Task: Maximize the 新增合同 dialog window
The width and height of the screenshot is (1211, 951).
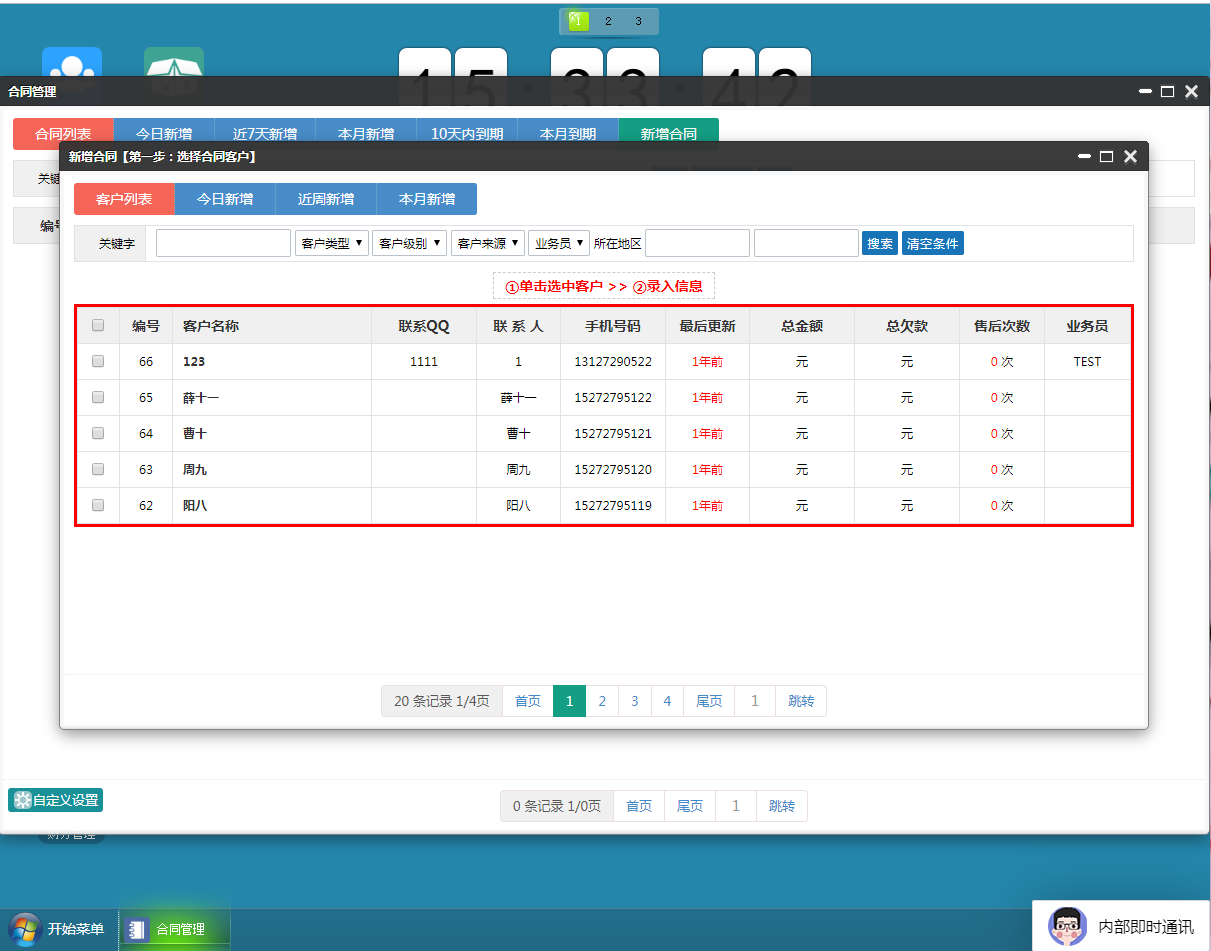Action: [1106, 156]
